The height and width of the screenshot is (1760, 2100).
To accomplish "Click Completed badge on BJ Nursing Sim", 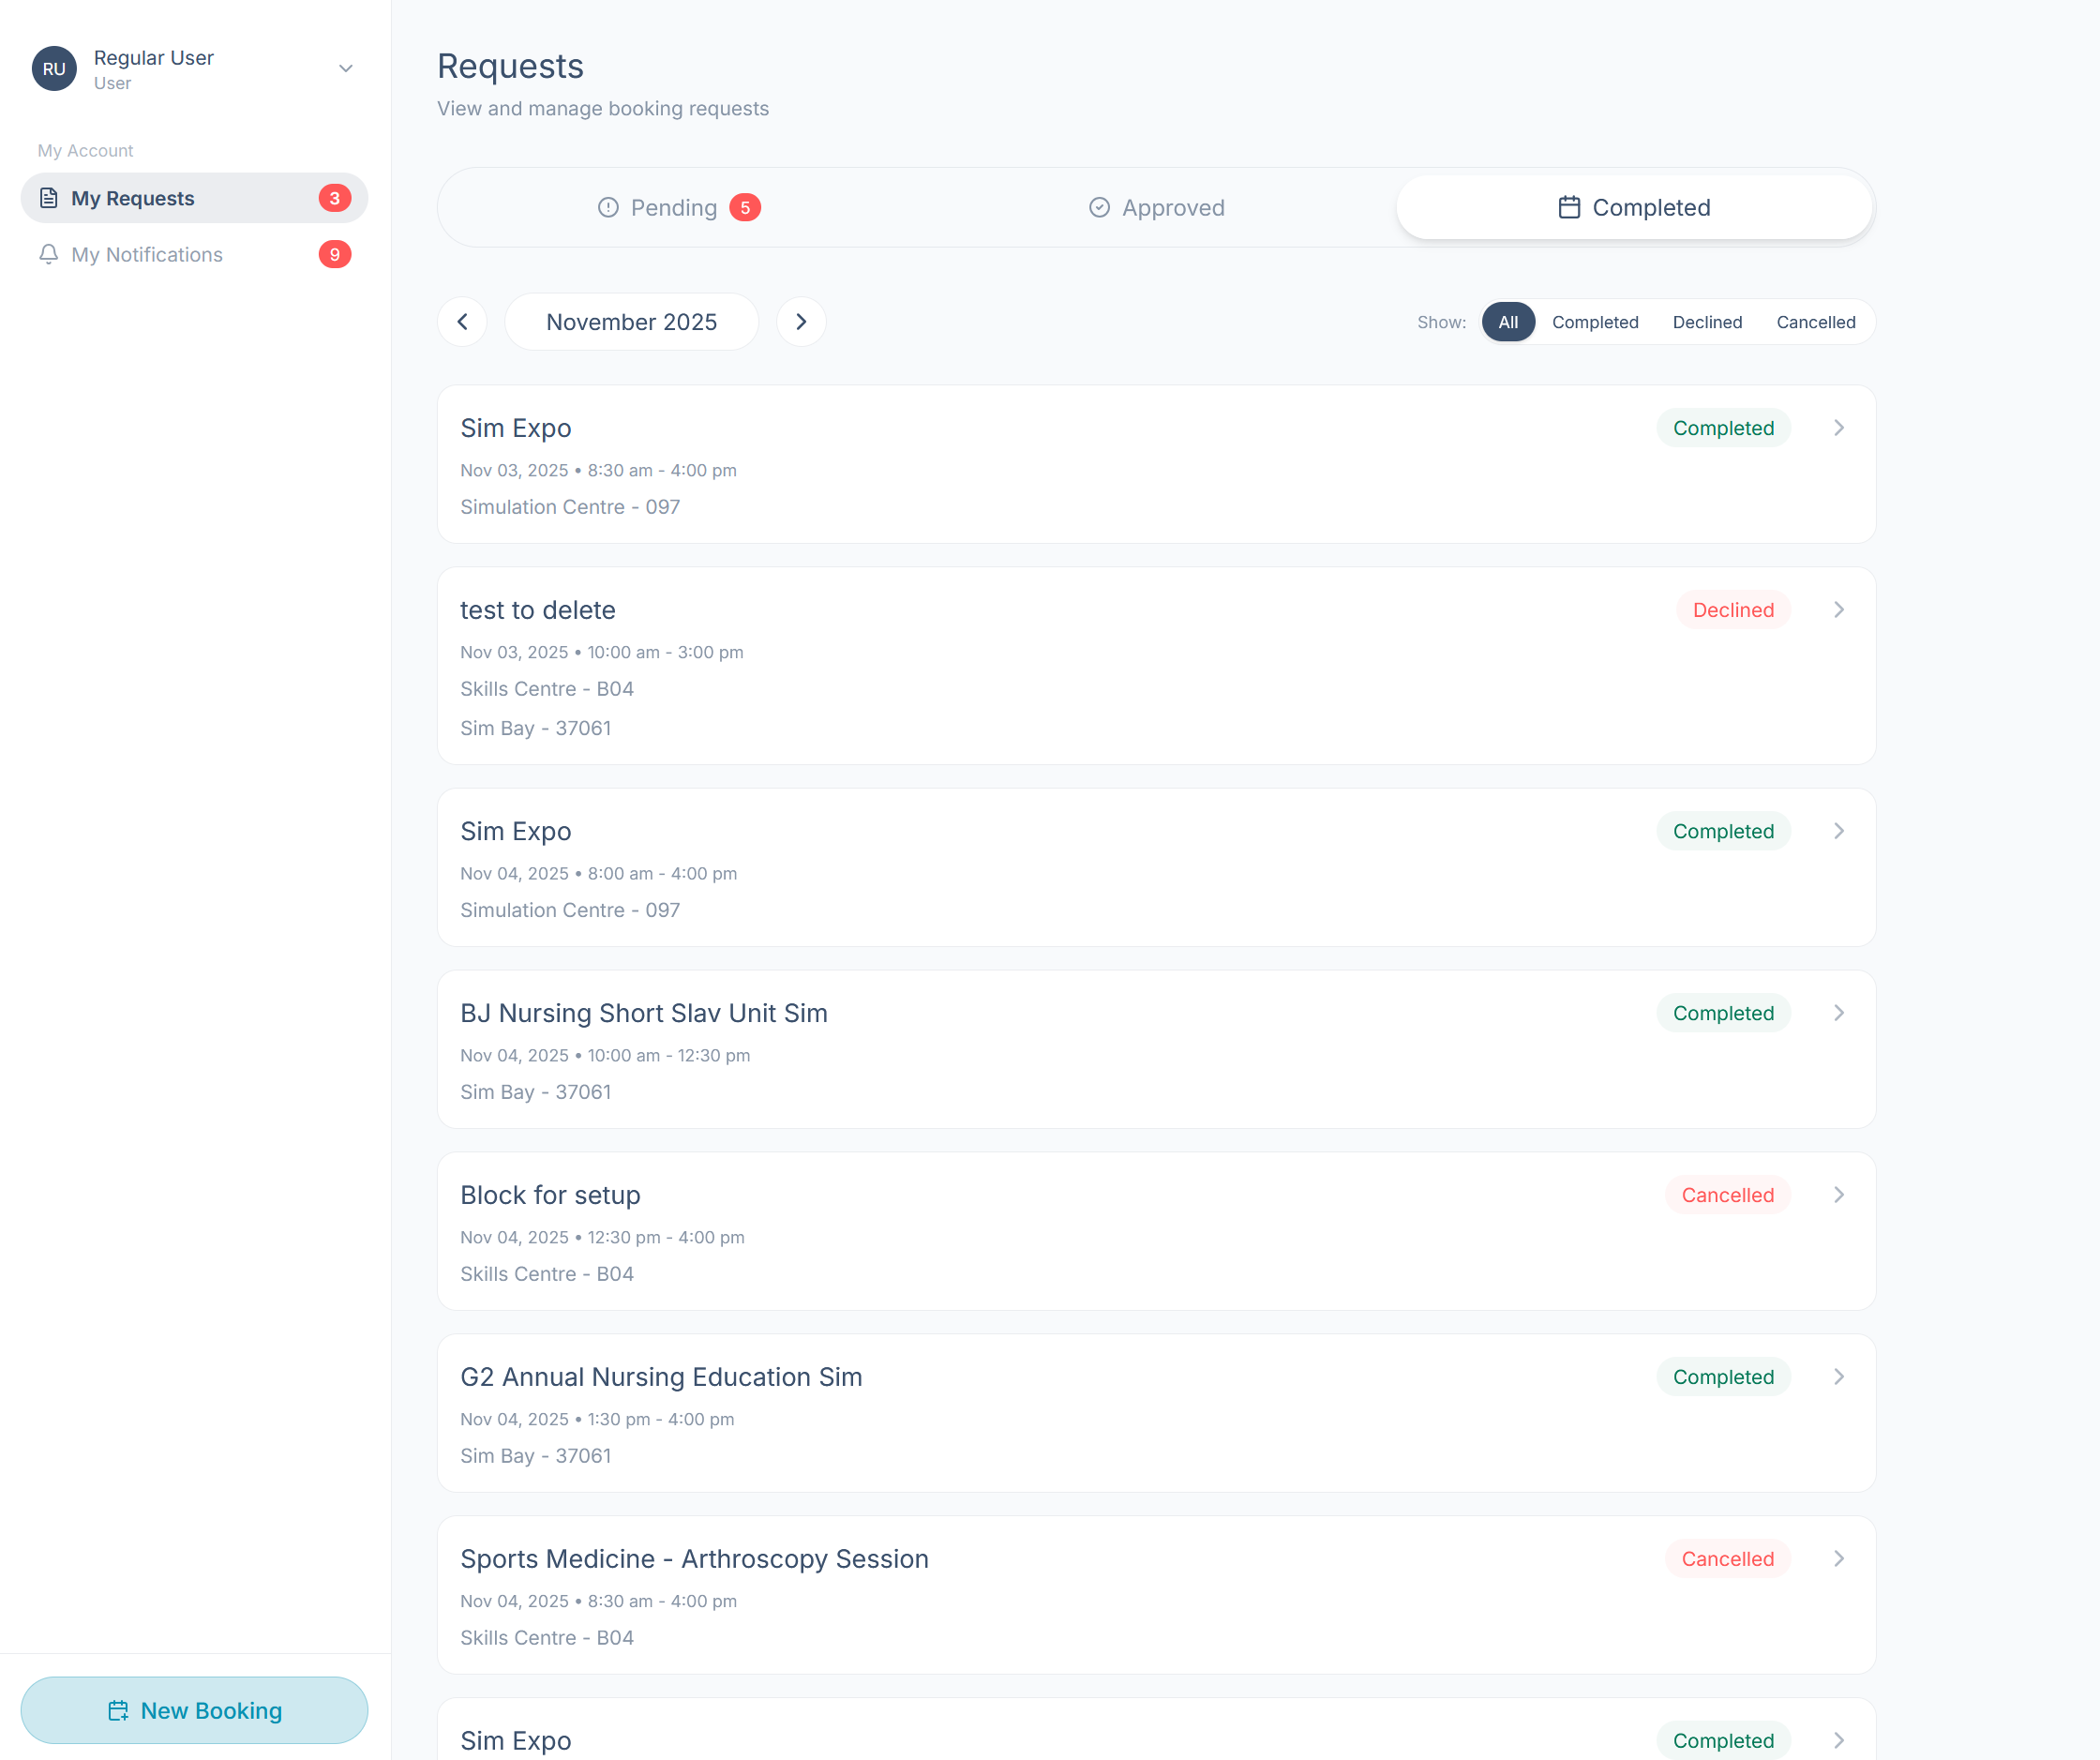I will [x=1723, y=1013].
